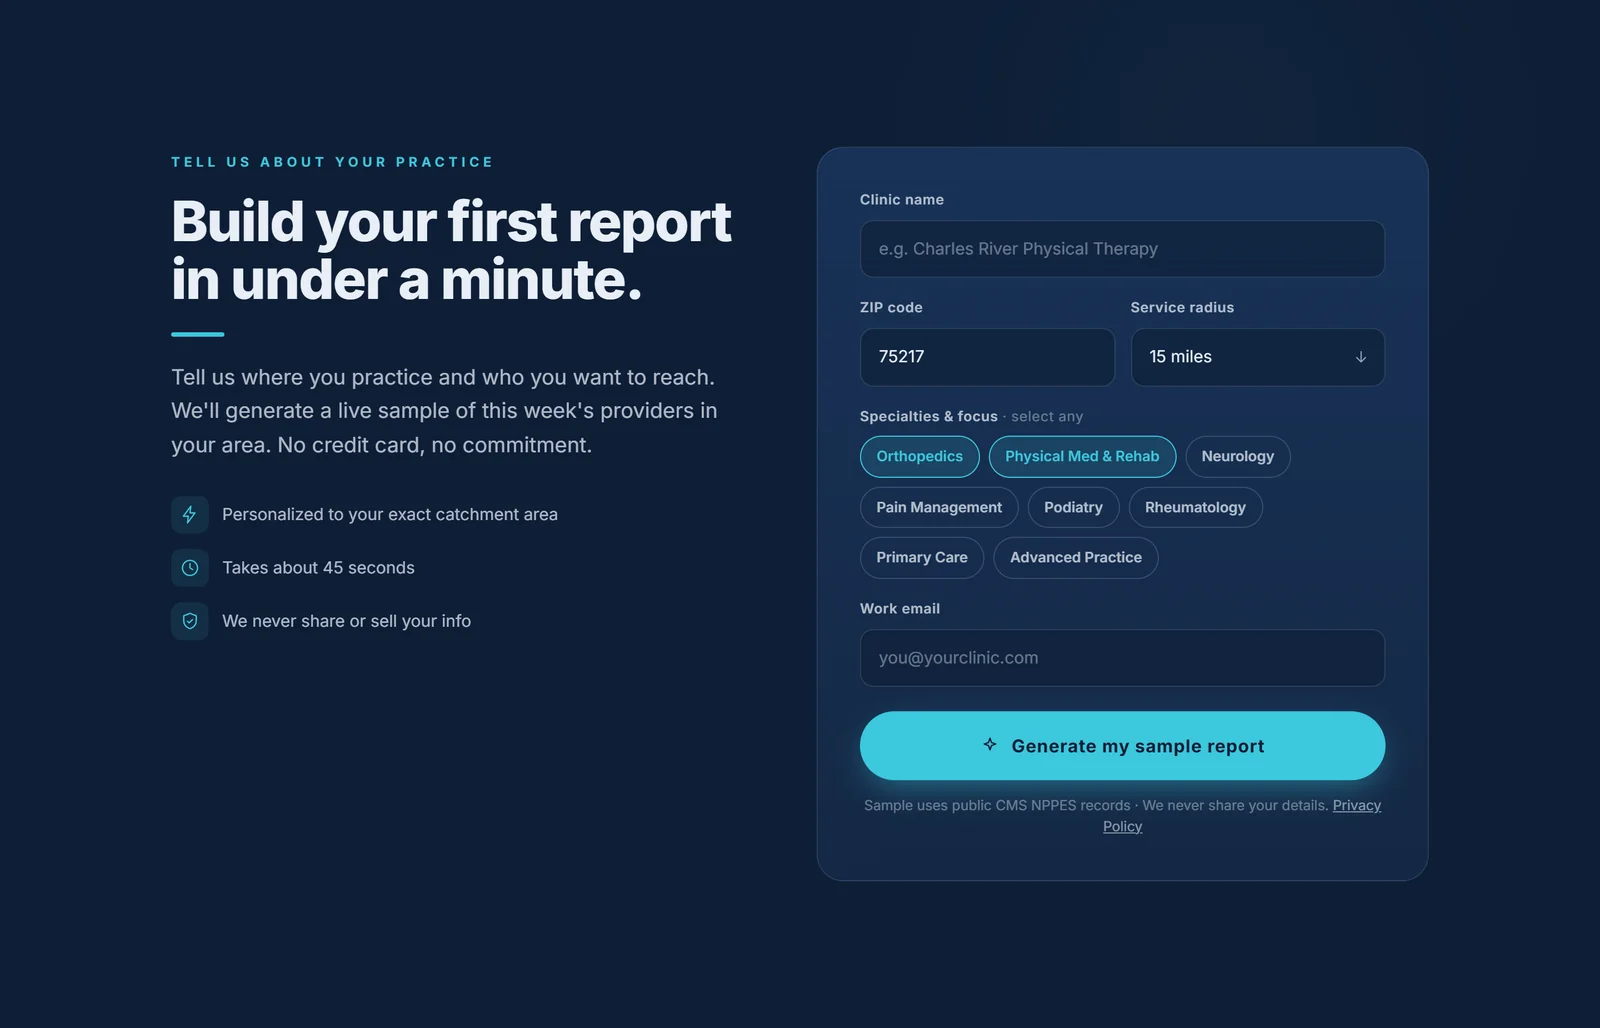Select the Advanced Practice chip
The width and height of the screenshot is (1600, 1028).
1075,558
